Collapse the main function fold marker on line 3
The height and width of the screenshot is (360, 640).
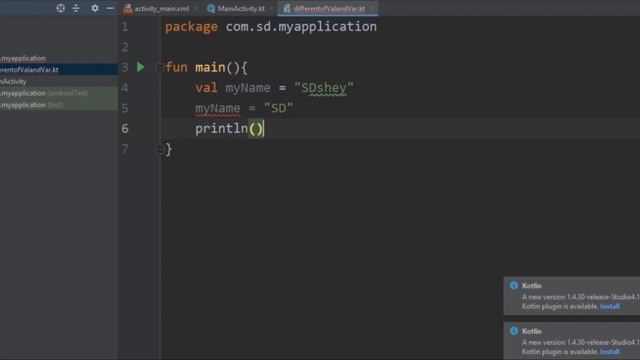[160, 67]
